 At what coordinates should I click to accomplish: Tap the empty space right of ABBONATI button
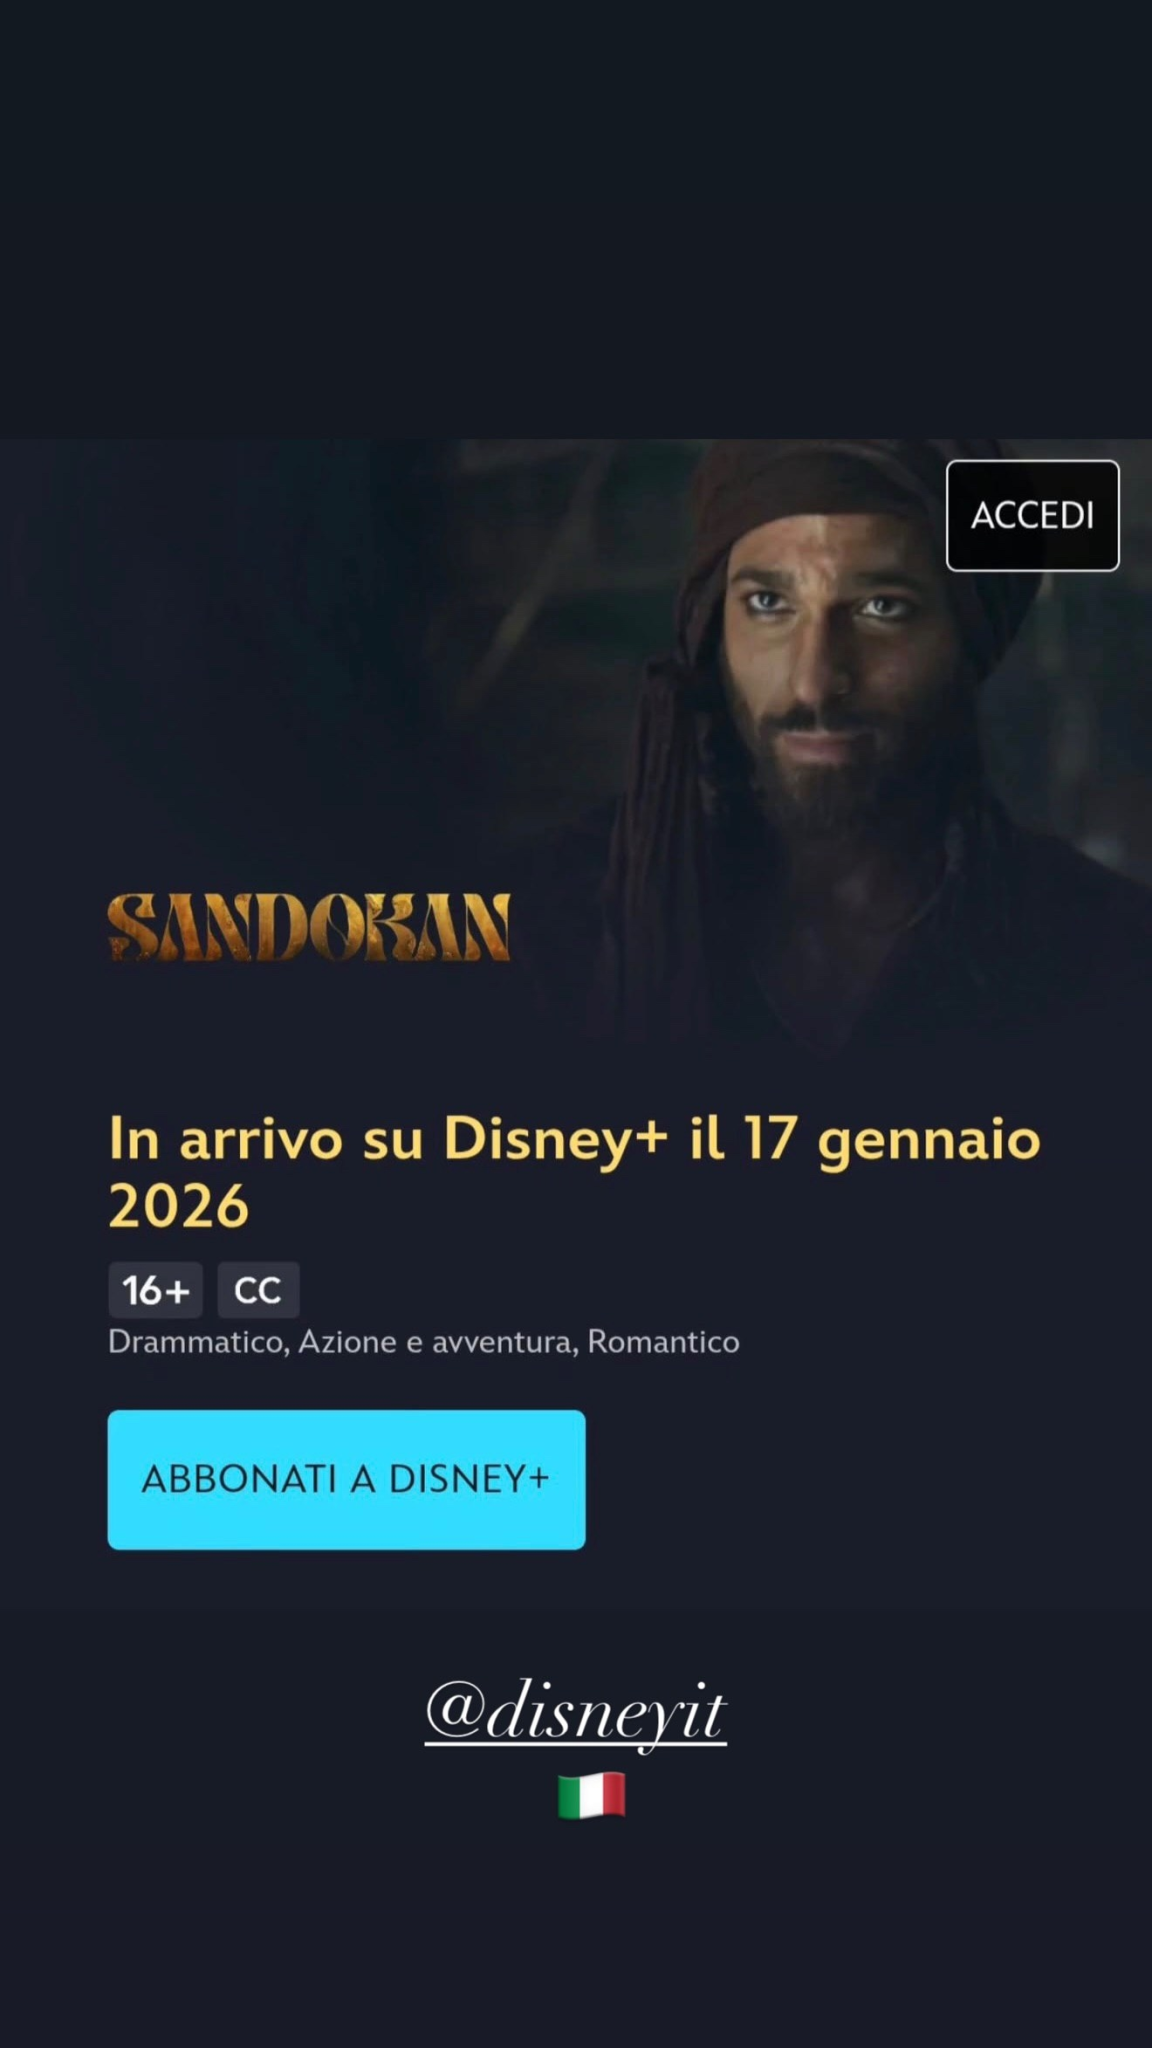coord(860,1479)
